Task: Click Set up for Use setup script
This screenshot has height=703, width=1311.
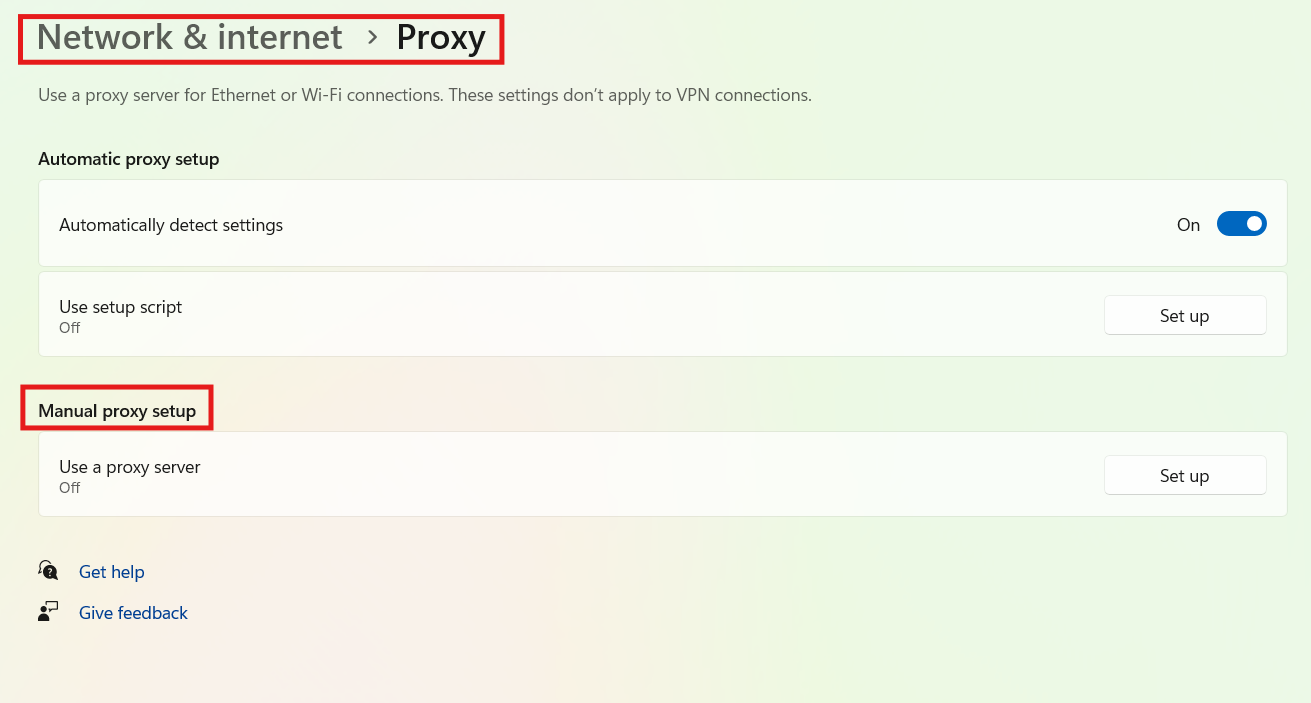Action: 1184,315
